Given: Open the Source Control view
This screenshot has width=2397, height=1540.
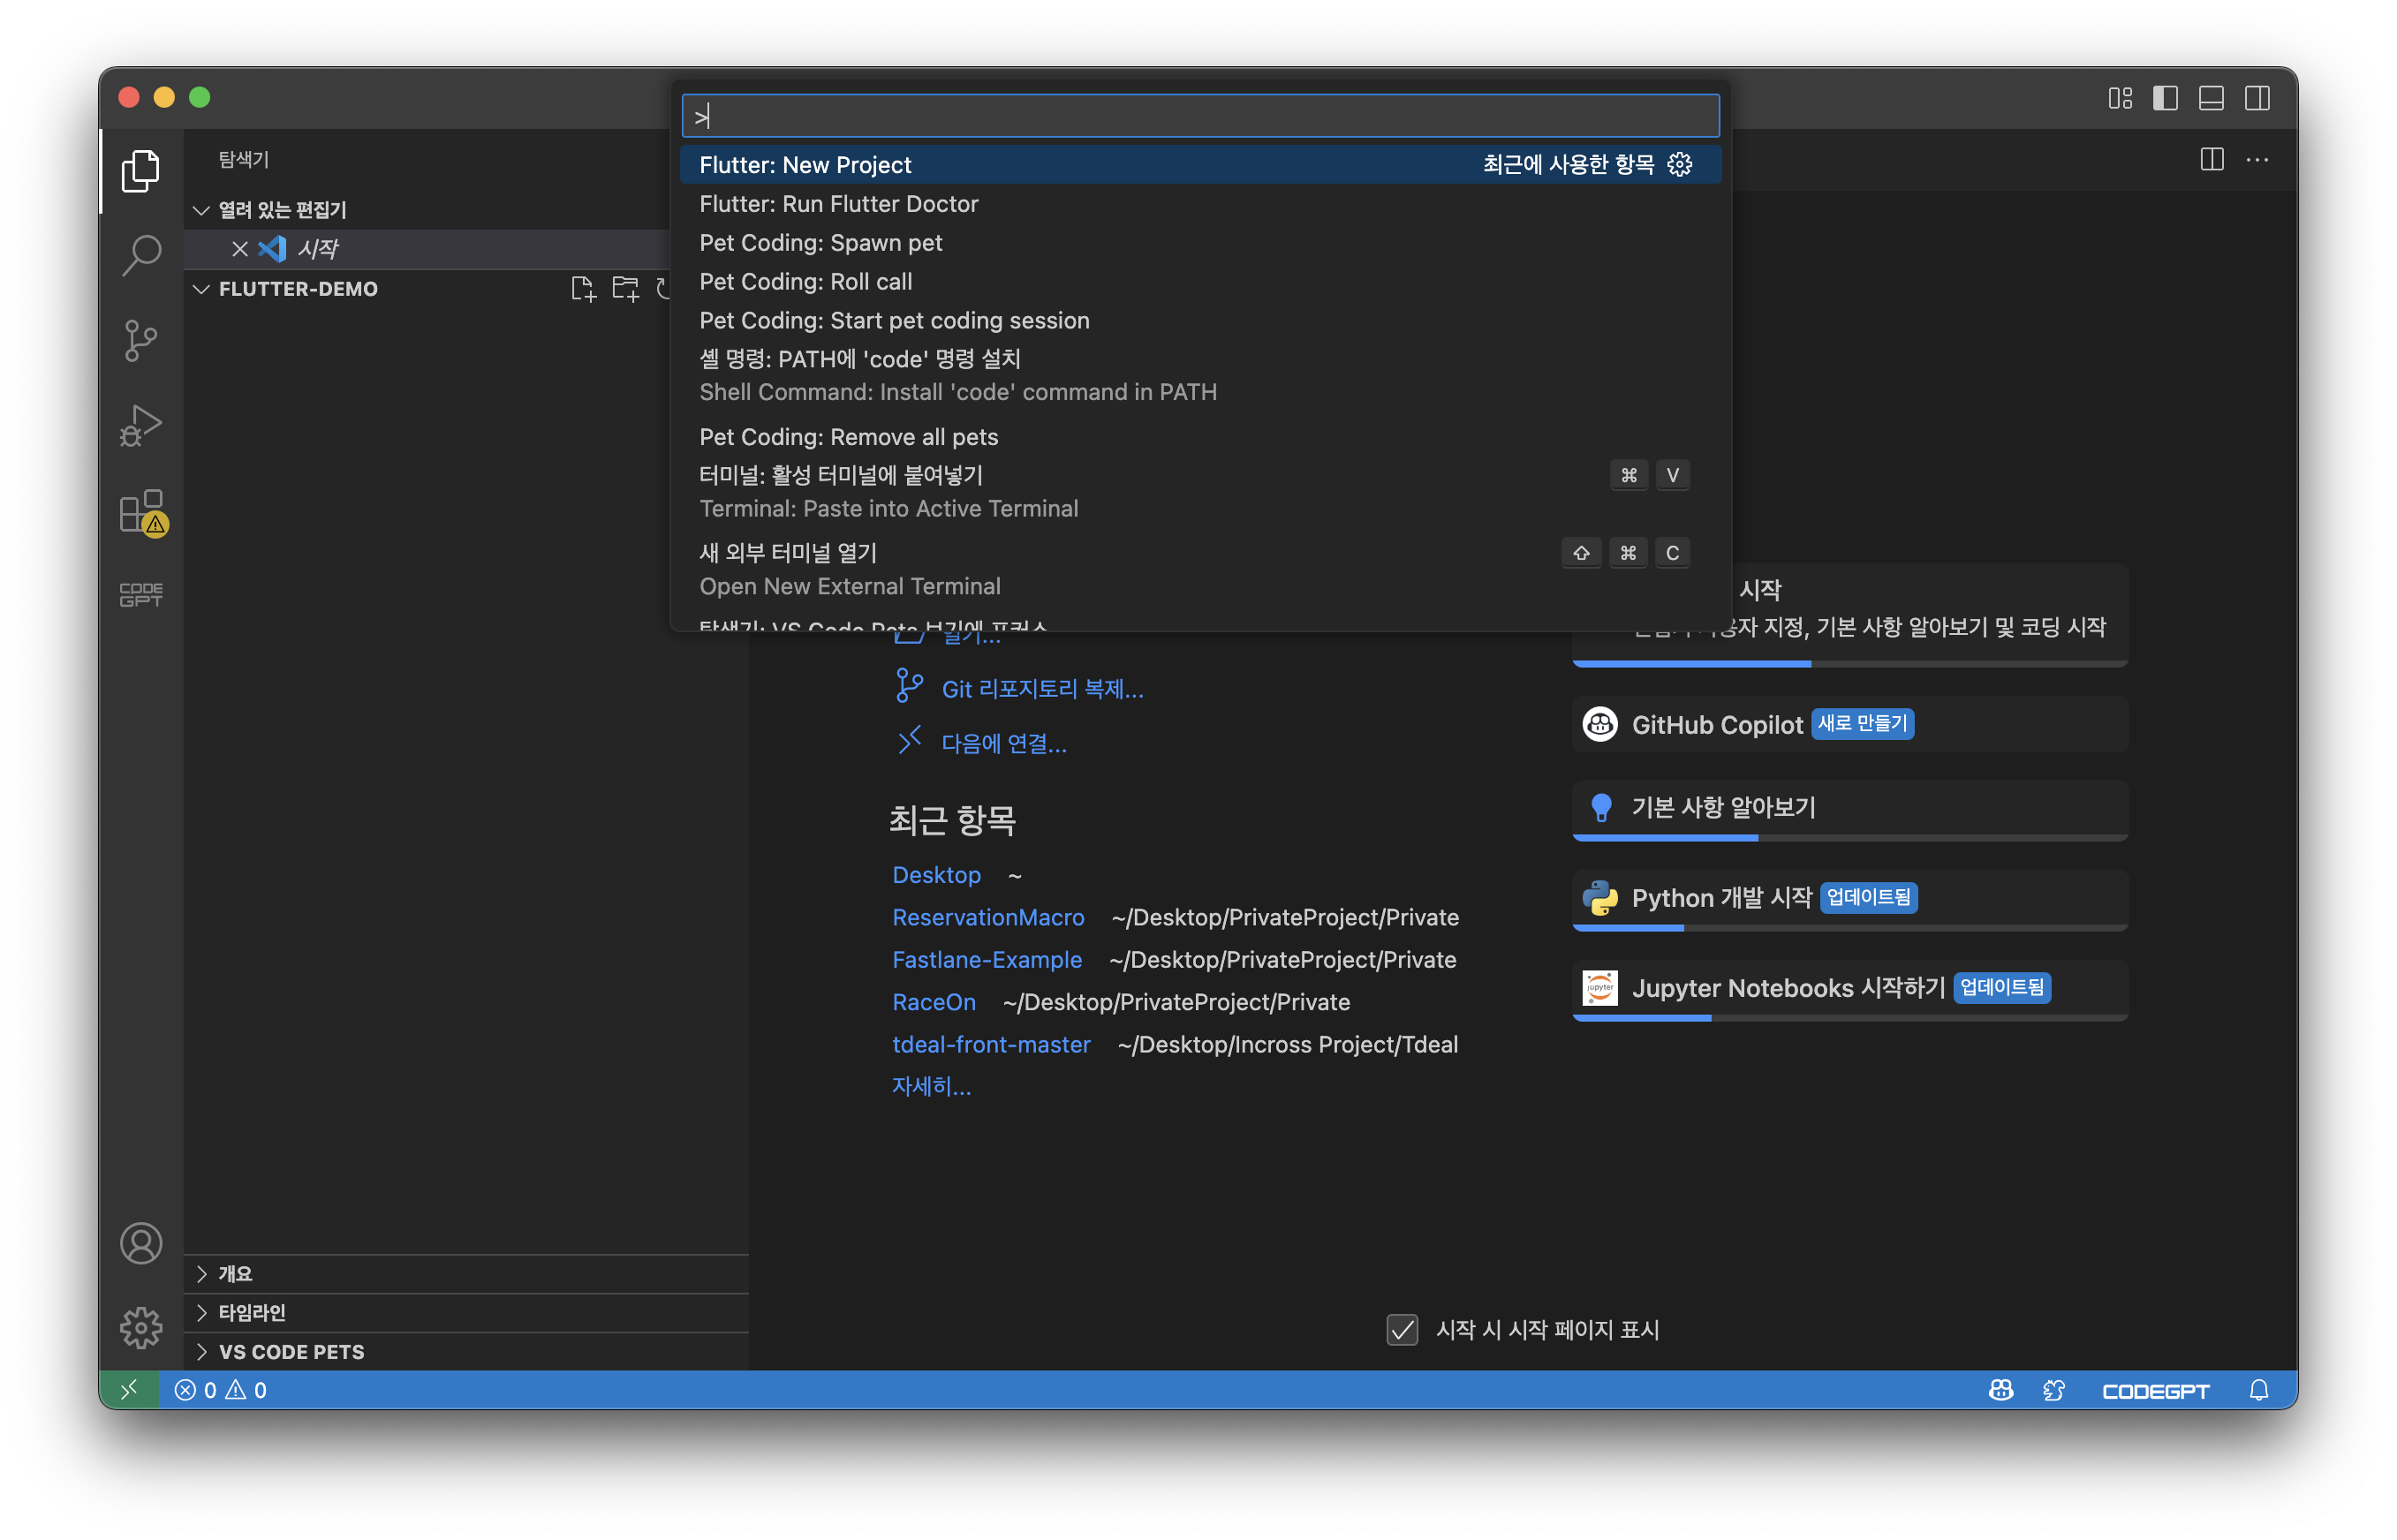Looking at the screenshot, I should point(141,340).
